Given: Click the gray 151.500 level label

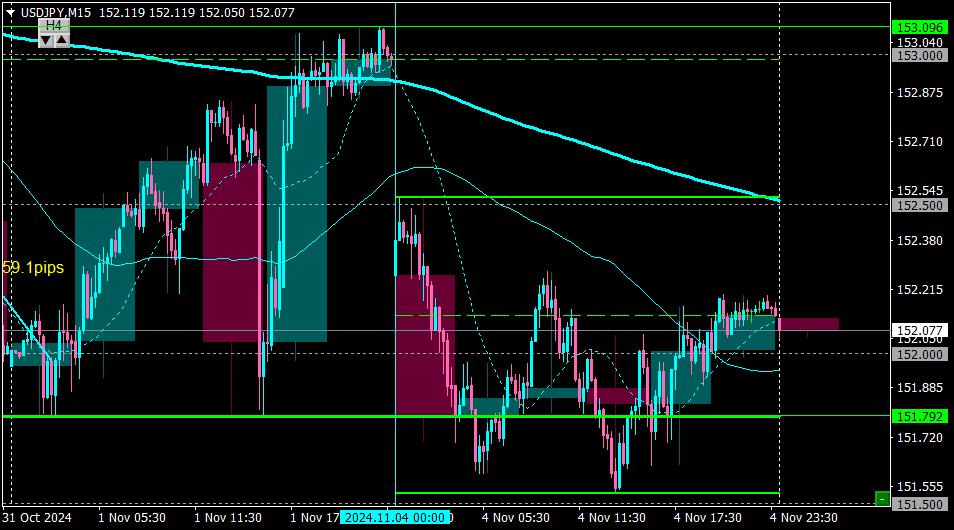Looking at the screenshot, I should (917, 504).
